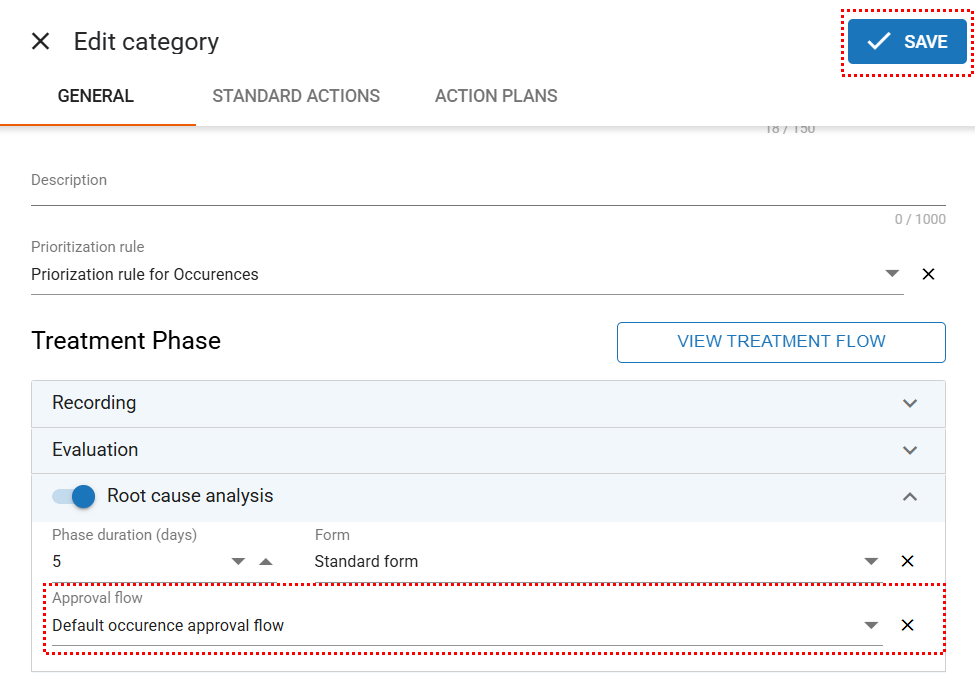This screenshot has height=673, width=975.
Task: Decrease the Phase duration days
Action: point(238,561)
